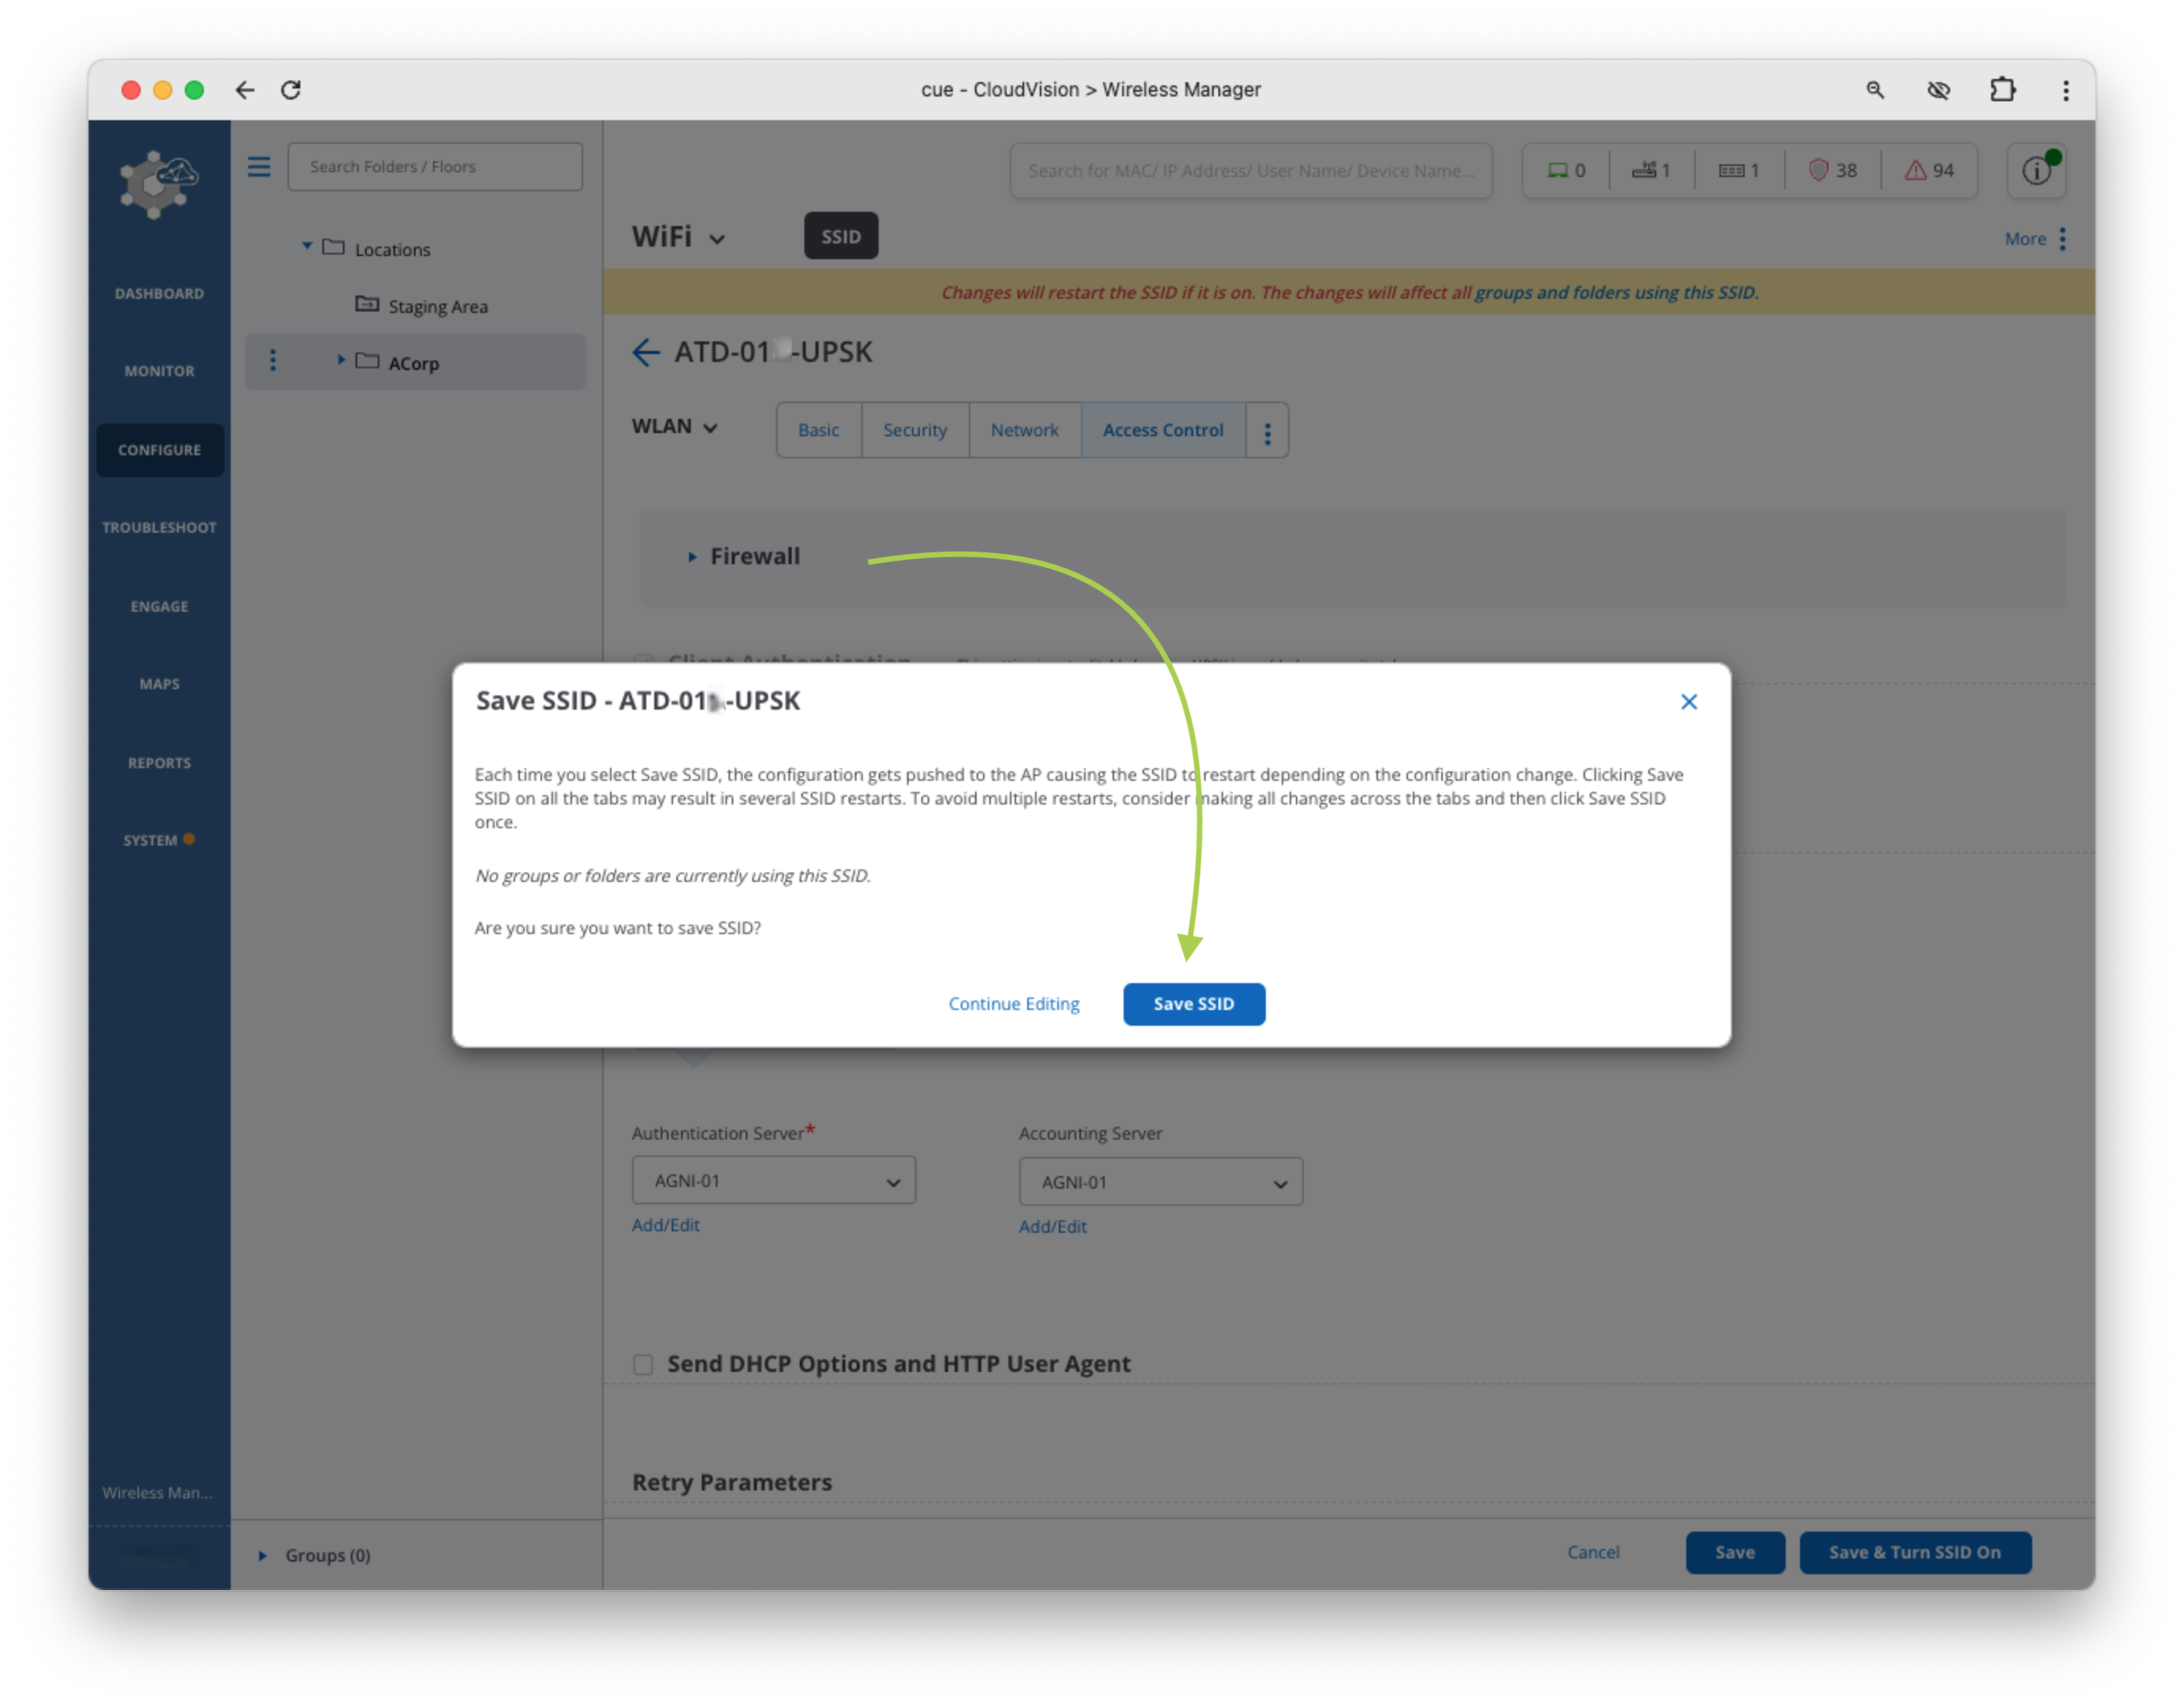
Task: Click the hamburger menu icon
Action: [259, 166]
